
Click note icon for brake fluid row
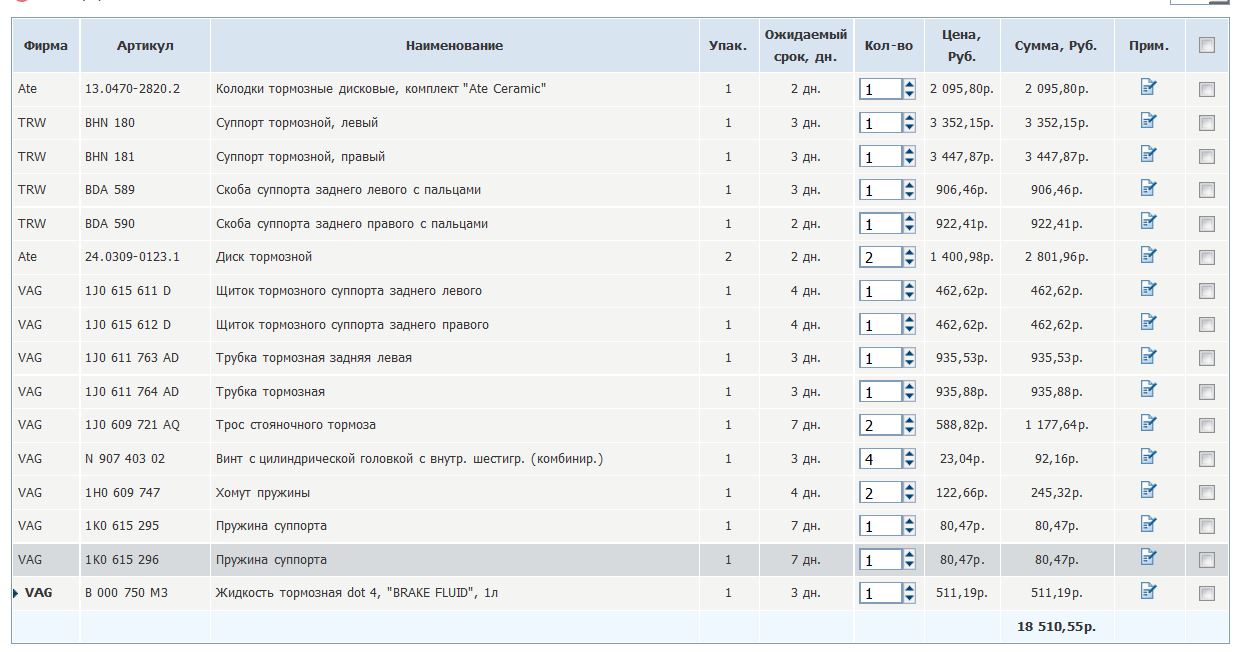coord(1148,592)
